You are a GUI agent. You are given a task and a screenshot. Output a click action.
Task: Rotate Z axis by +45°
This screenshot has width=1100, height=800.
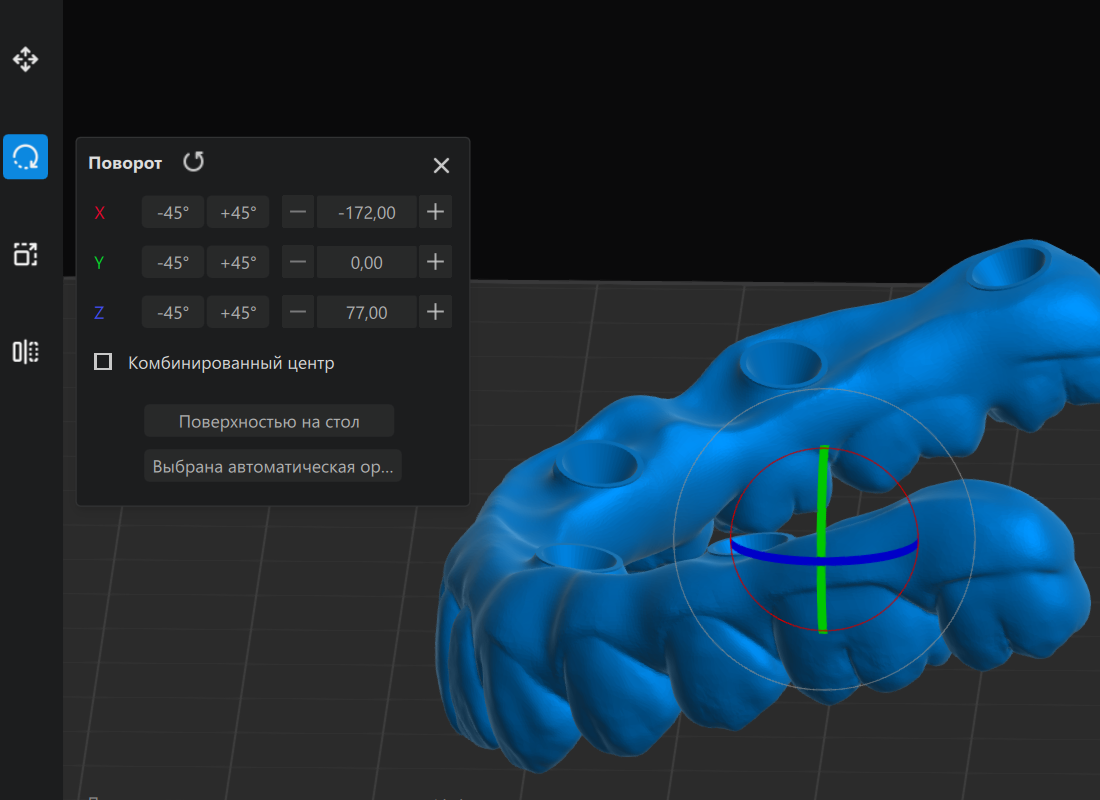point(238,312)
